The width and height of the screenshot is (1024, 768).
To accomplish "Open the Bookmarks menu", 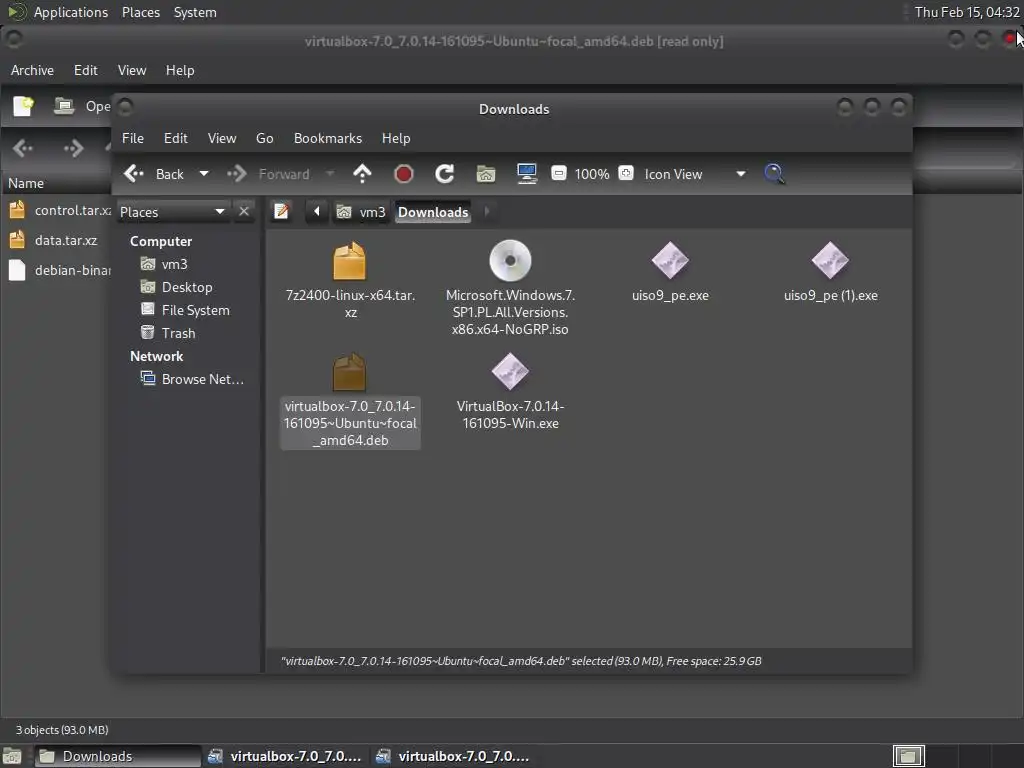I will [x=328, y=138].
